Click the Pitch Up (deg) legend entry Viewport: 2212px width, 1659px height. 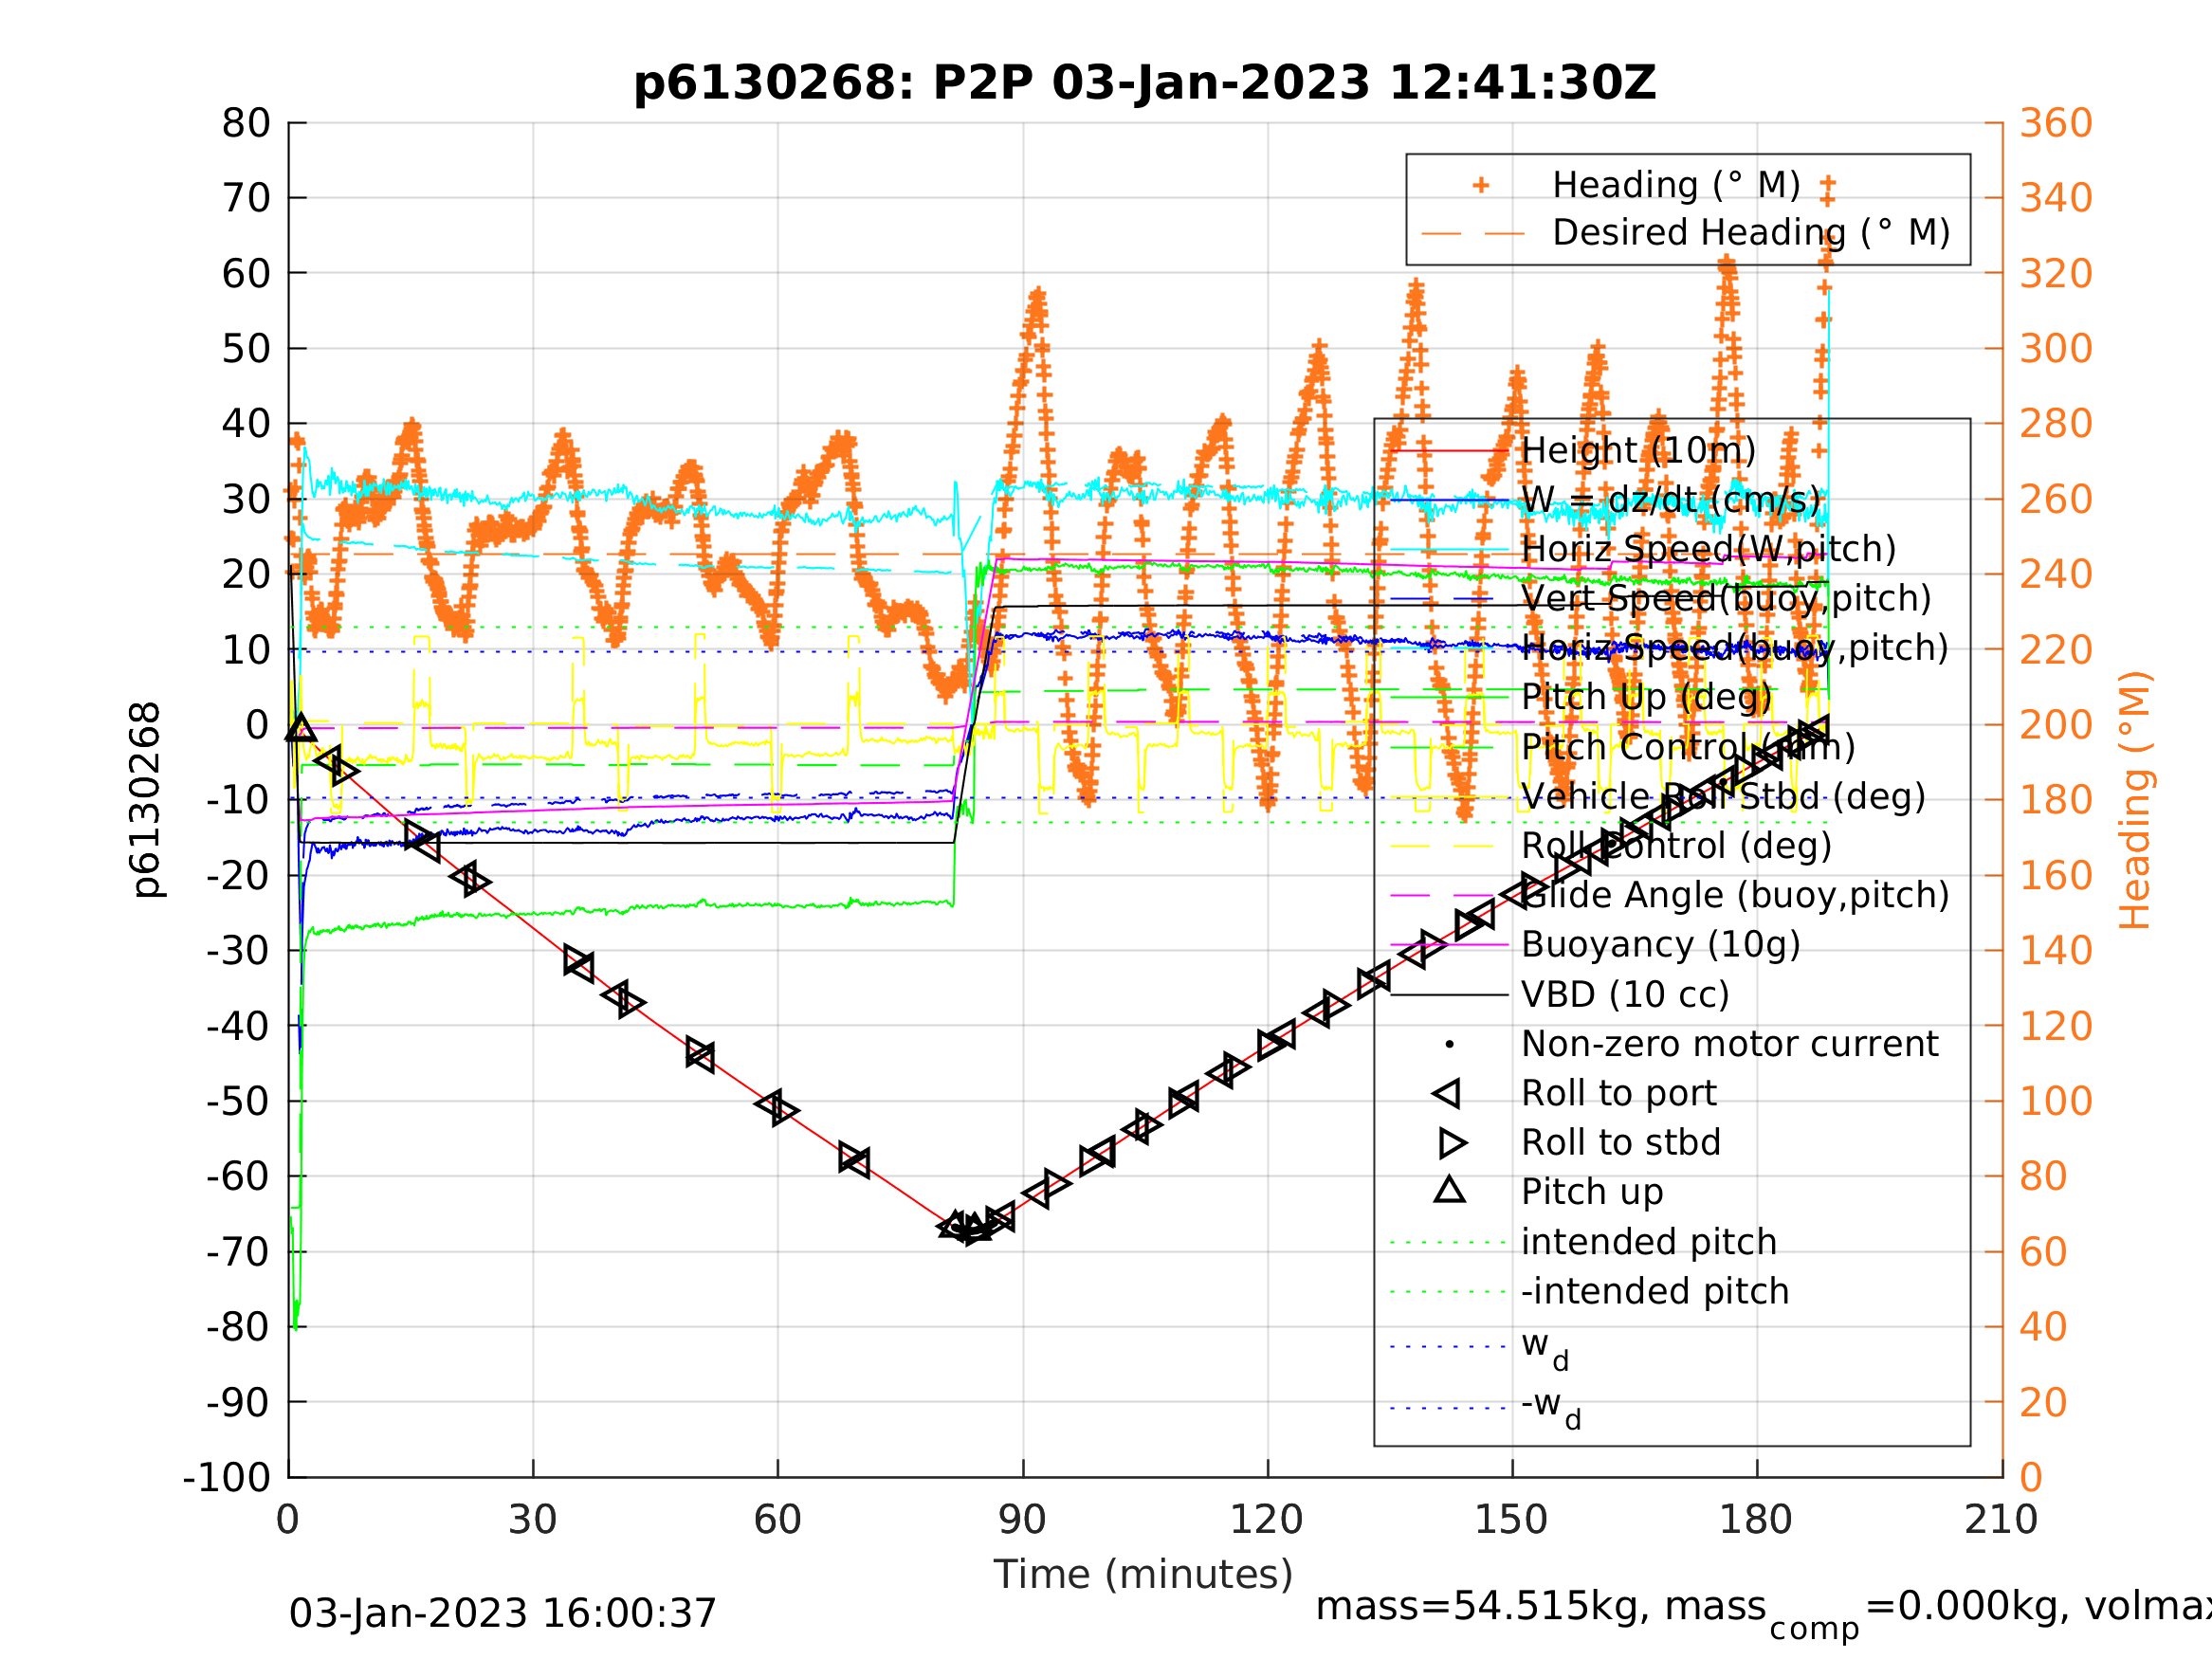[x=1646, y=697]
